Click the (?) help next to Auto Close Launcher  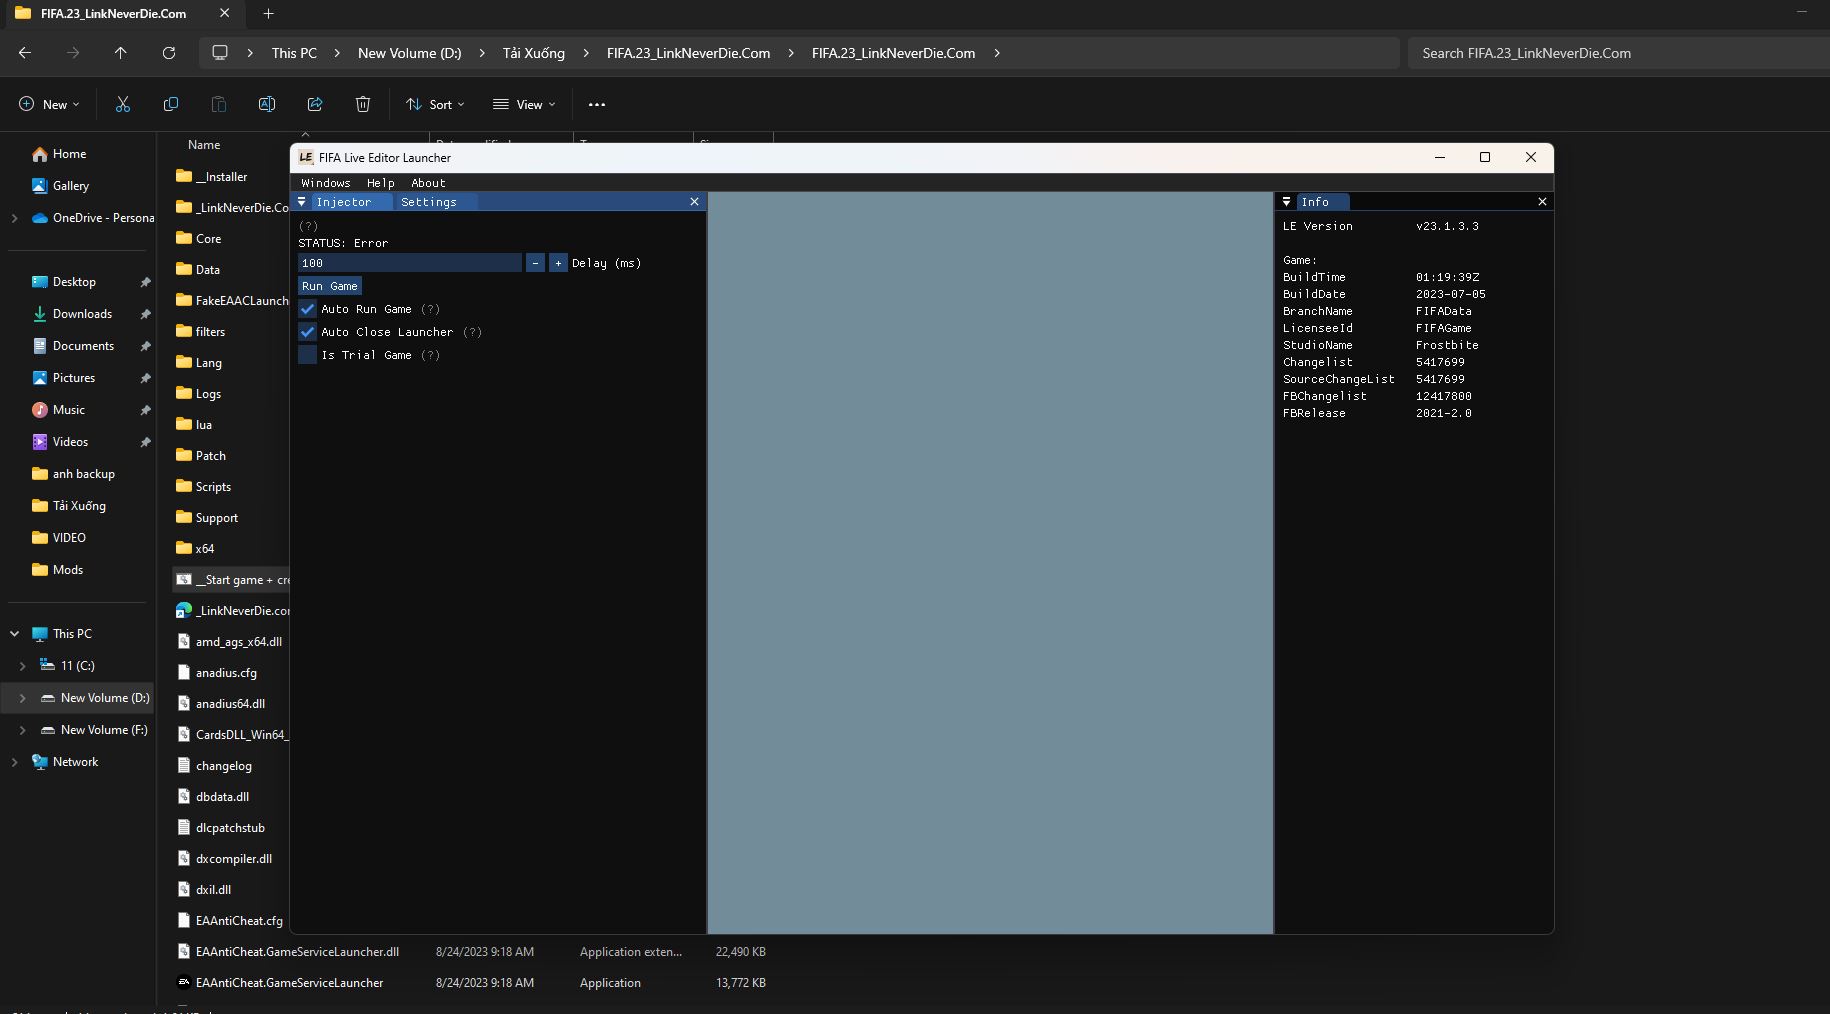click(x=473, y=332)
